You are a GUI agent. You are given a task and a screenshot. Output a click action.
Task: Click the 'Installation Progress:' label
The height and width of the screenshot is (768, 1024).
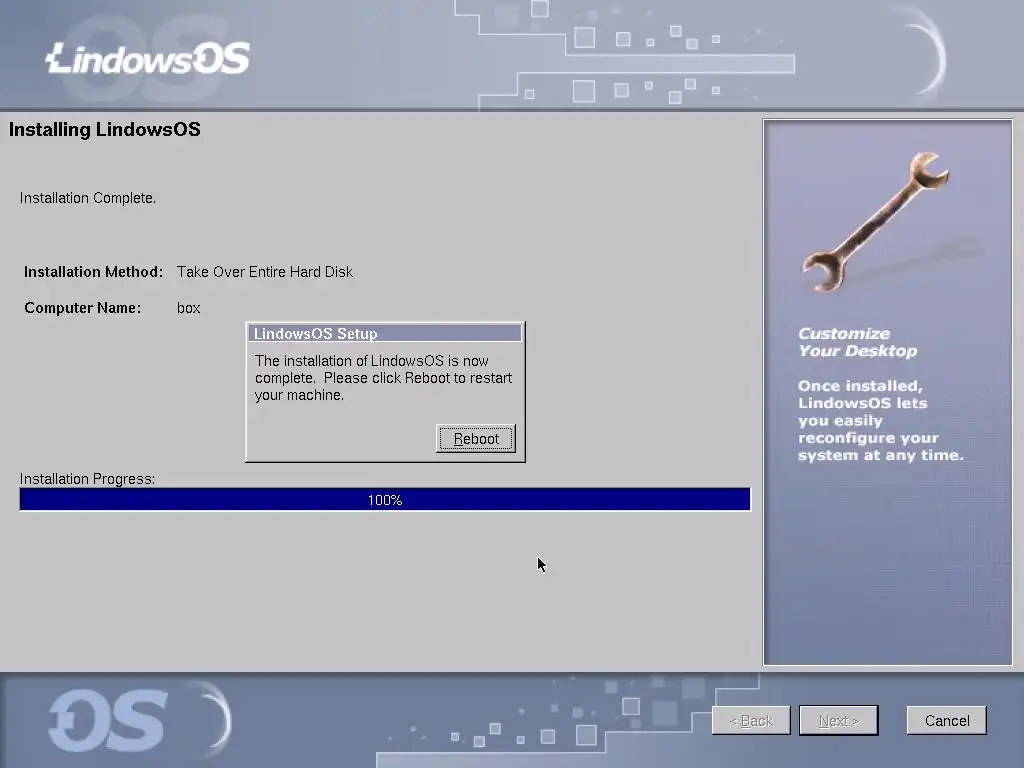tap(88, 479)
